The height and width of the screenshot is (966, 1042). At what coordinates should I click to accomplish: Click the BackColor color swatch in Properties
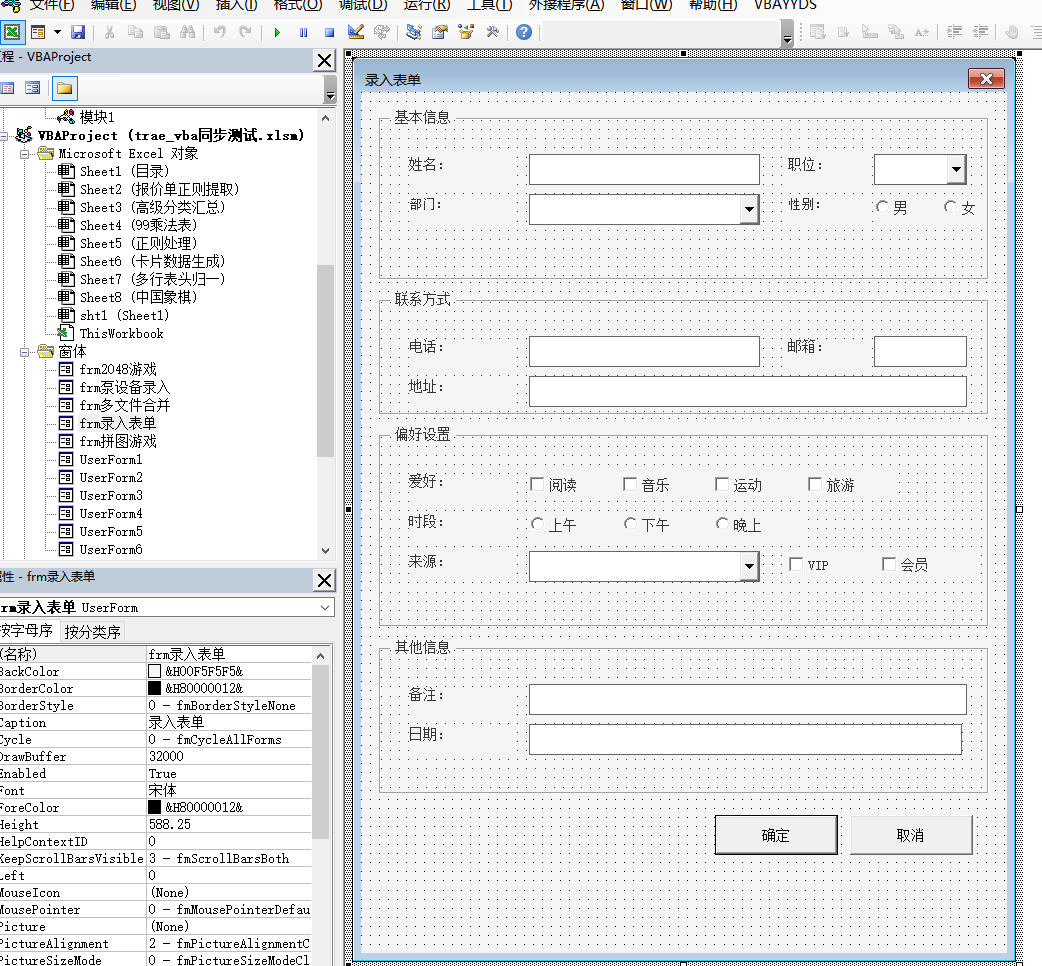point(152,671)
